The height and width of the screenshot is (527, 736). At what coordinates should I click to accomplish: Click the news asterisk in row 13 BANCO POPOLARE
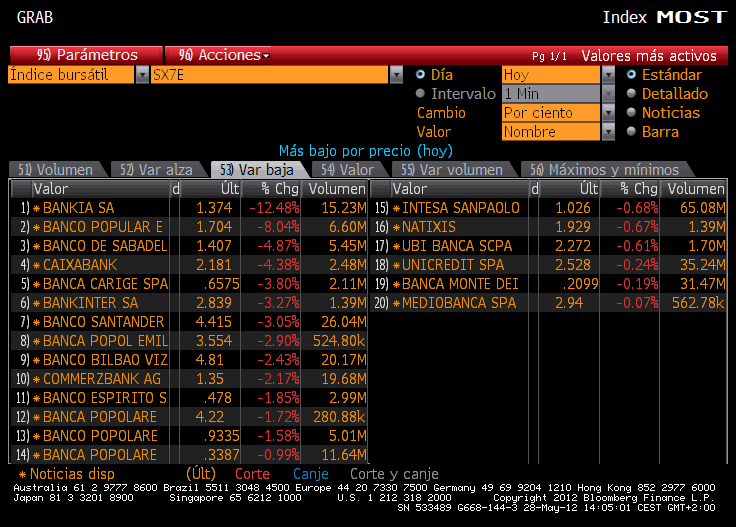[36, 436]
